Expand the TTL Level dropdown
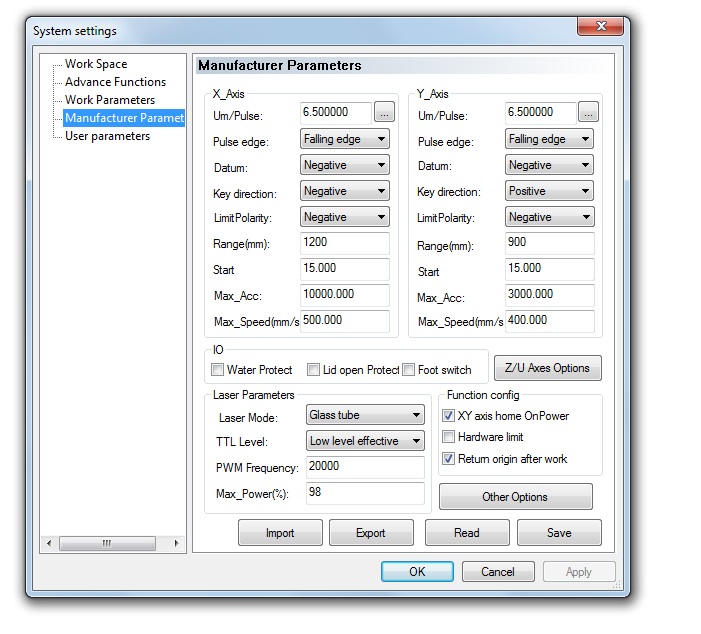Screen dimensions: 701x634 [365, 441]
